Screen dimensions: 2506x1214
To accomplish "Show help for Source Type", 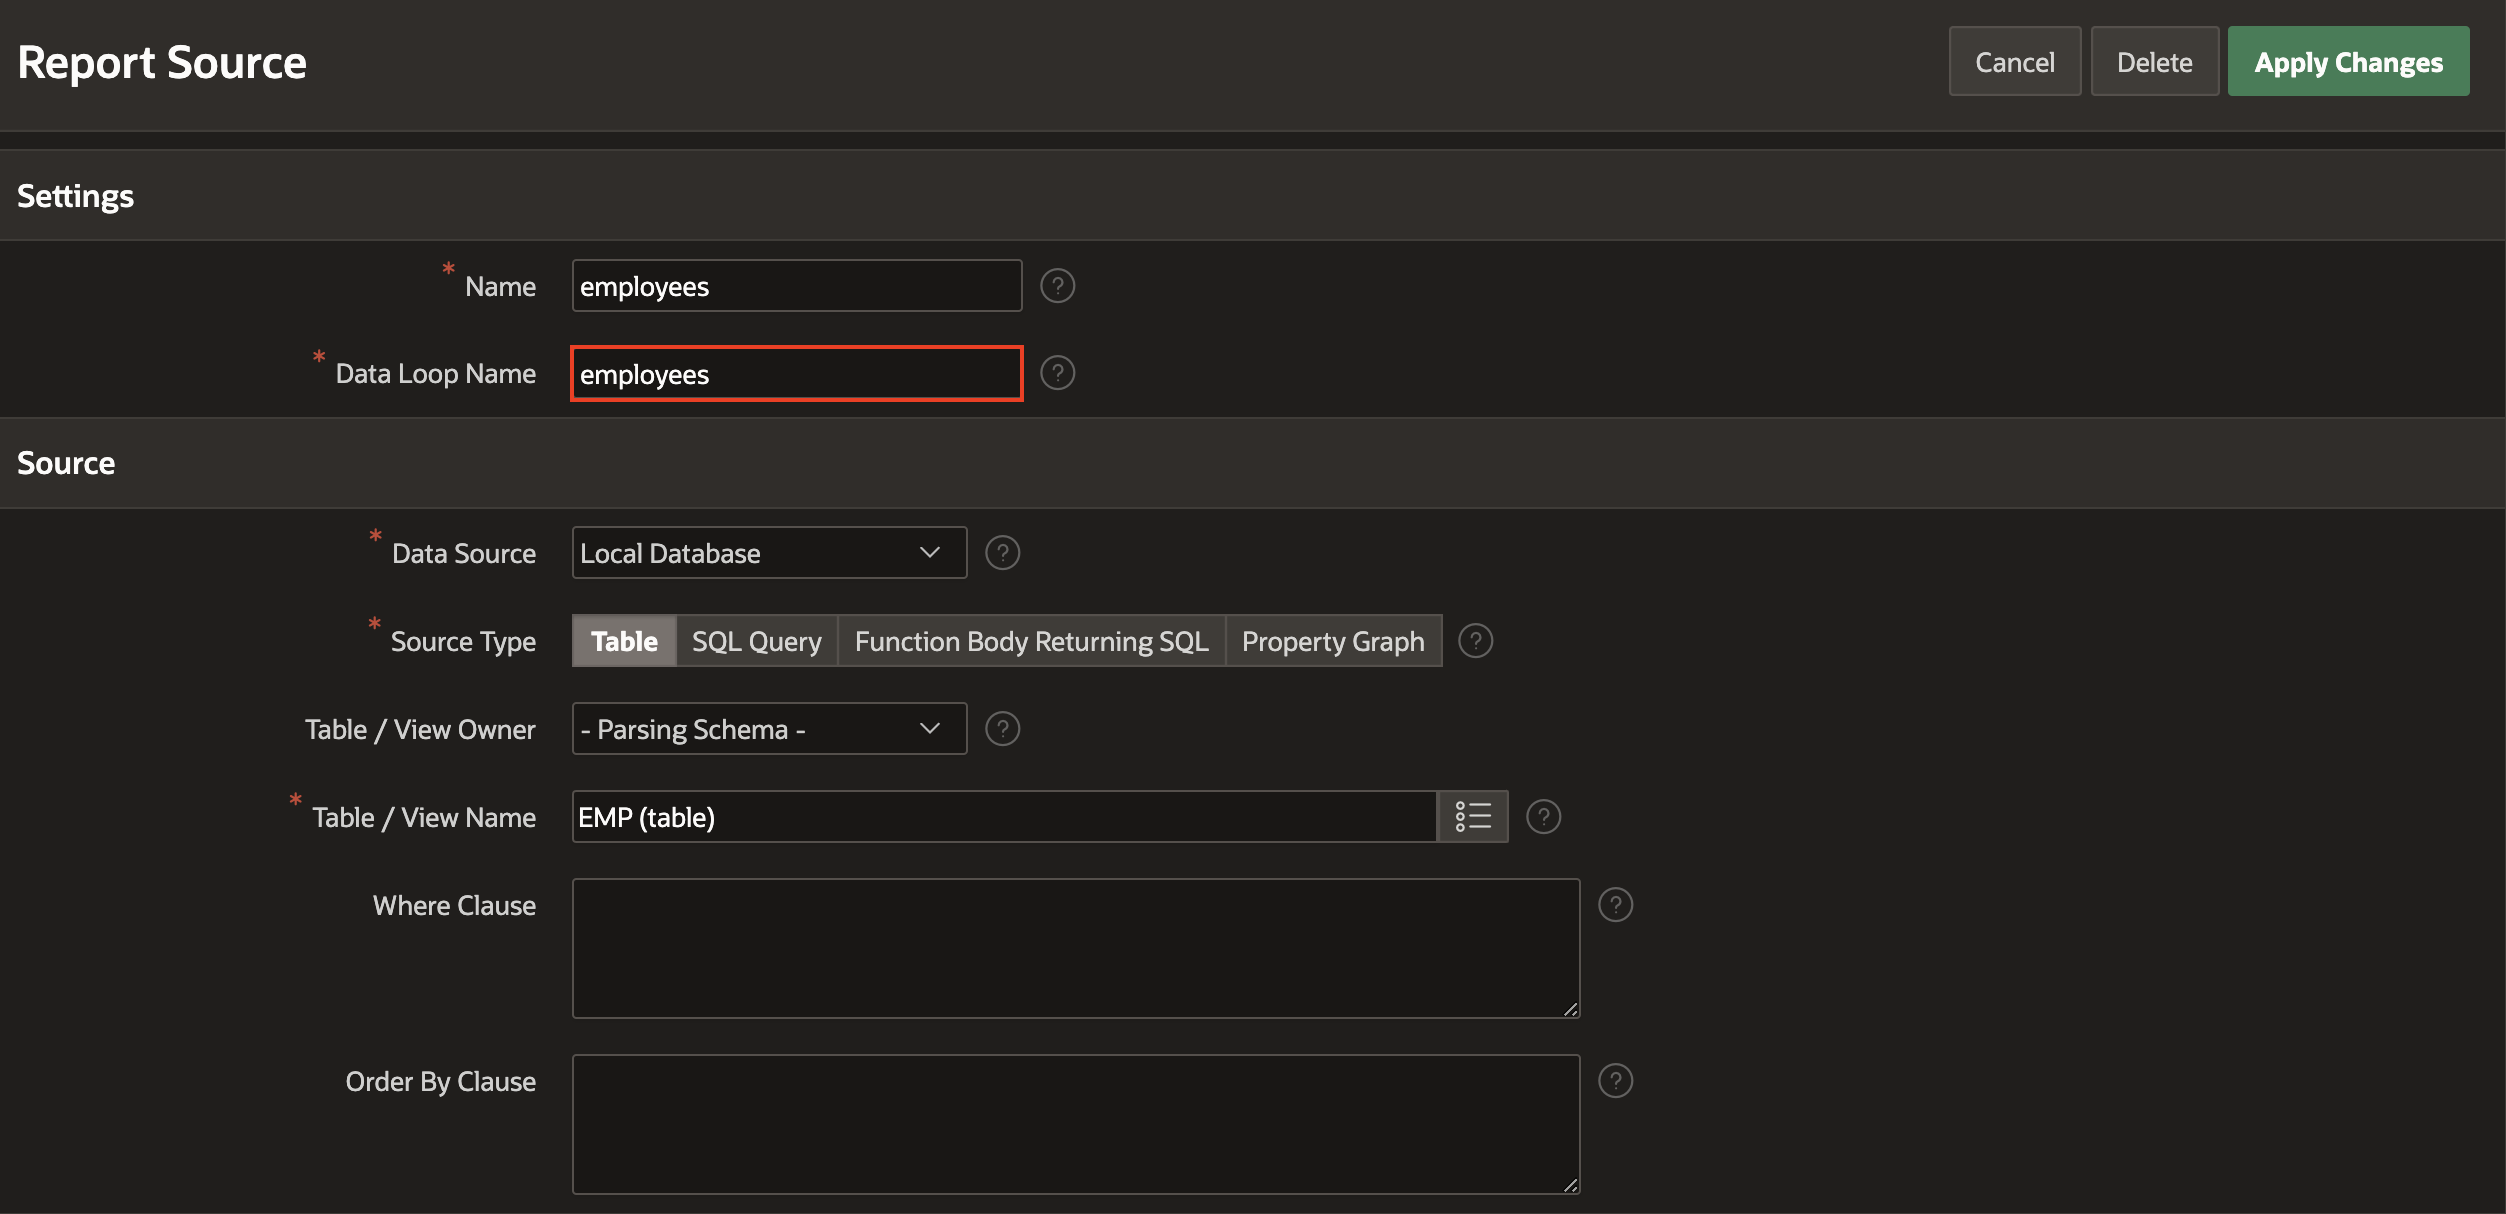I will (1475, 641).
